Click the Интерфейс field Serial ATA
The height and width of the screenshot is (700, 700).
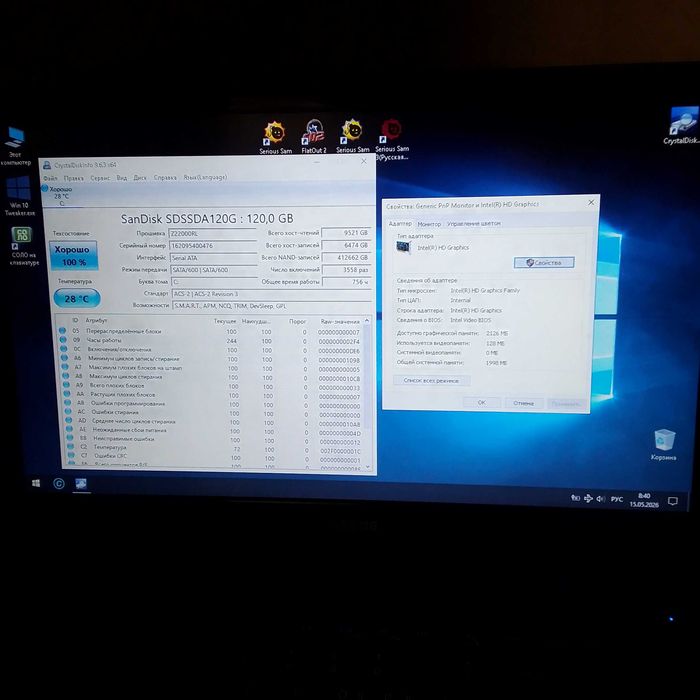coord(213,258)
